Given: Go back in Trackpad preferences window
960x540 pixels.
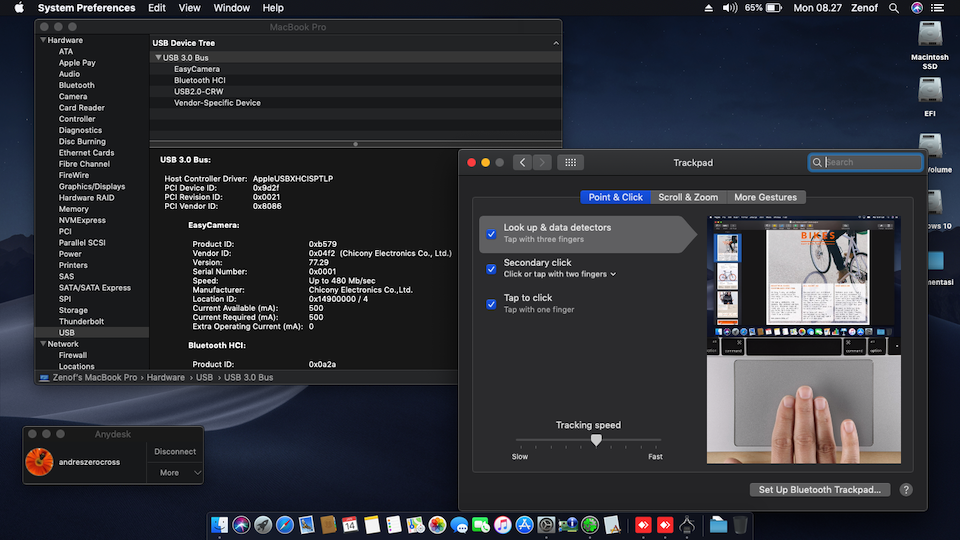Looking at the screenshot, I should point(522,162).
